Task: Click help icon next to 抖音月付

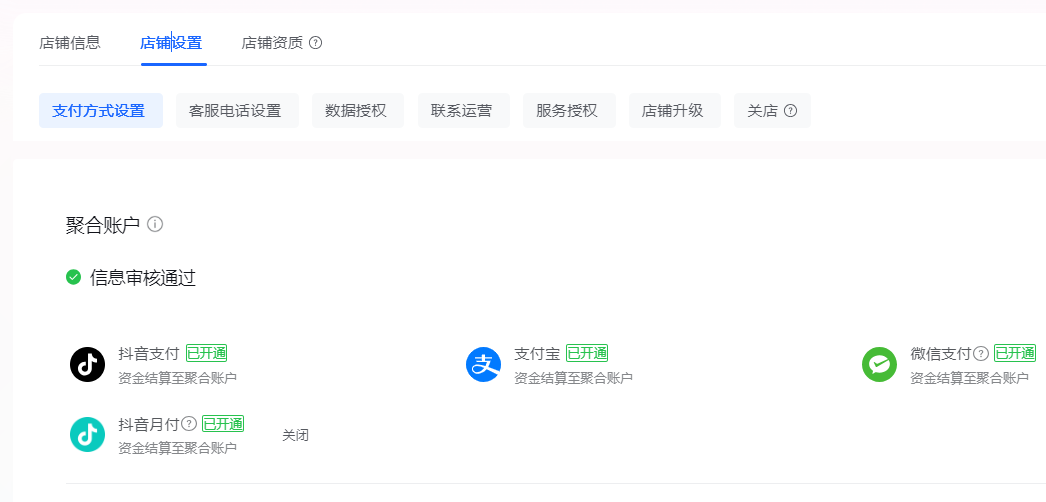Action: click(189, 423)
